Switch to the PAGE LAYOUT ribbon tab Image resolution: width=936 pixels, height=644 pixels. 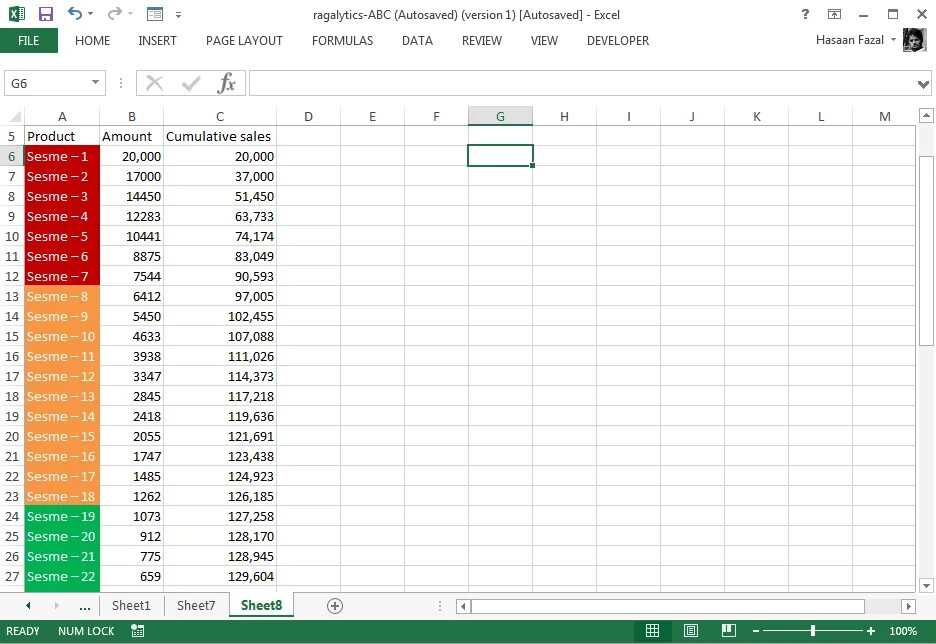244,41
